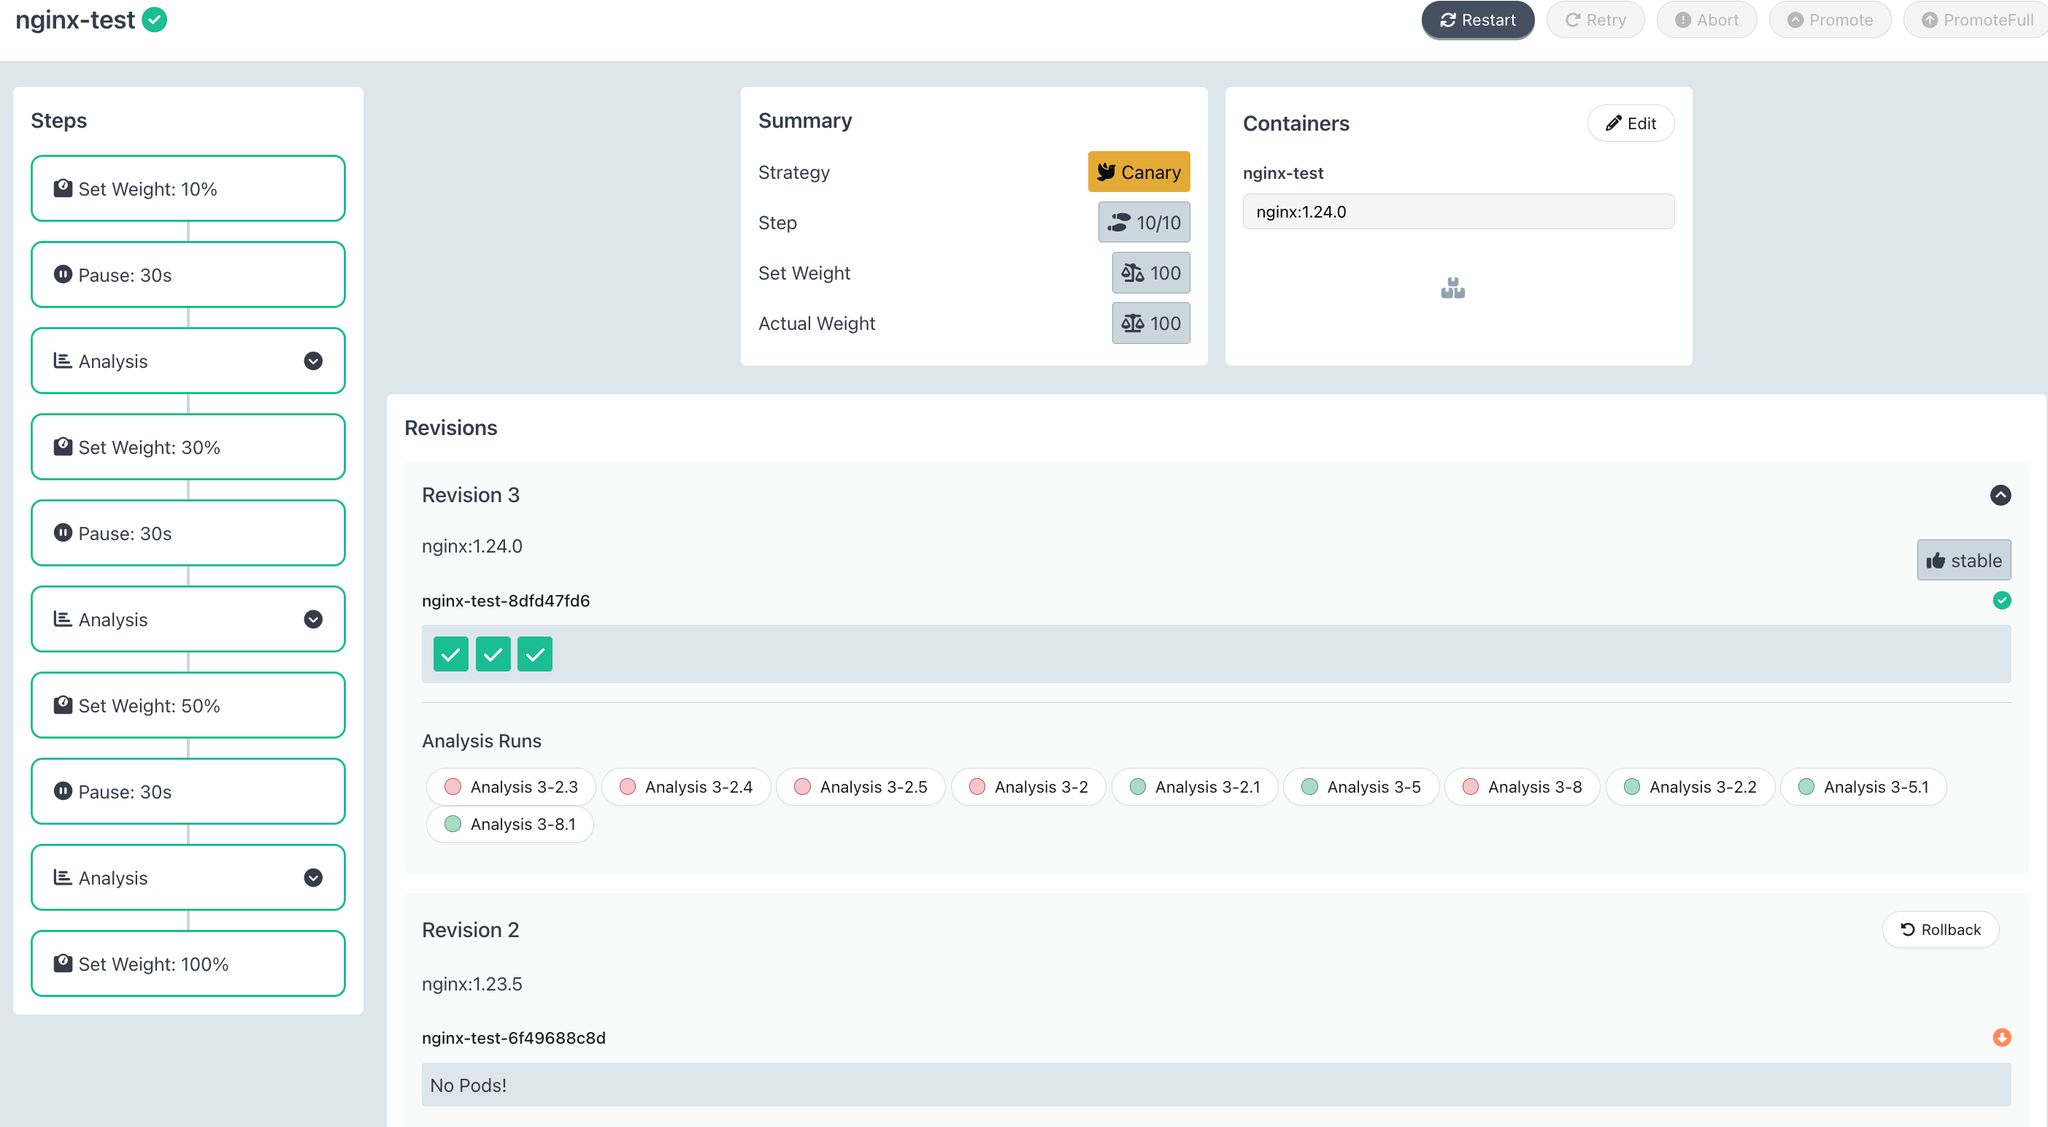Expand the Analysis step after Set Weight: 30%
Image resolution: width=2048 pixels, height=1127 pixels.
pos(313,619)
